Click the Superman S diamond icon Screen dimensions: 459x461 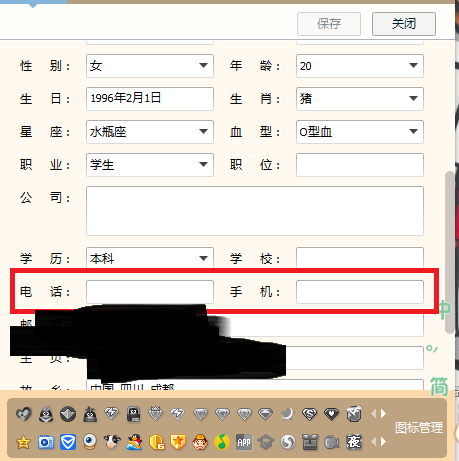click(x=309, y=414)
